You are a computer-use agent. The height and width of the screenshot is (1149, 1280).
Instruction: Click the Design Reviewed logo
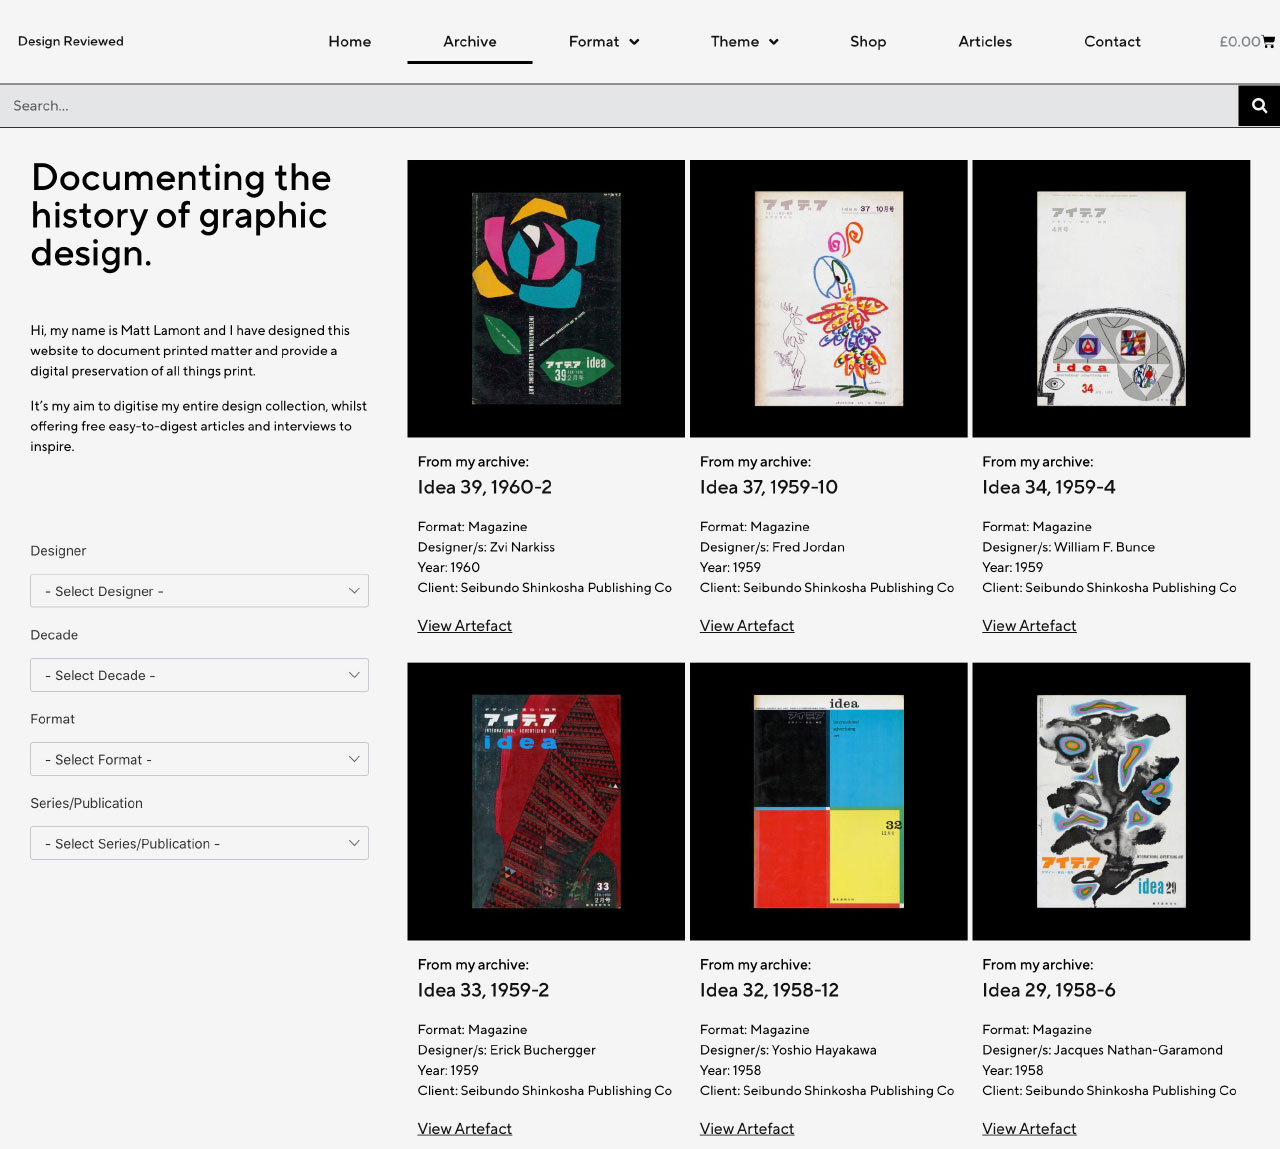coord(71,41)
